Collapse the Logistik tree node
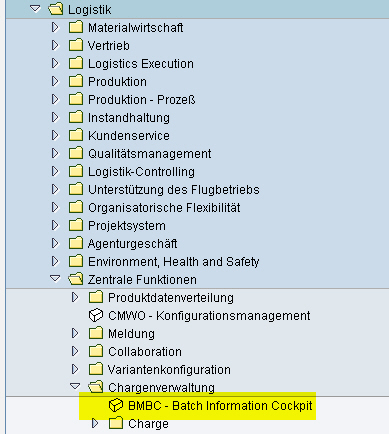 click(35, 9)
